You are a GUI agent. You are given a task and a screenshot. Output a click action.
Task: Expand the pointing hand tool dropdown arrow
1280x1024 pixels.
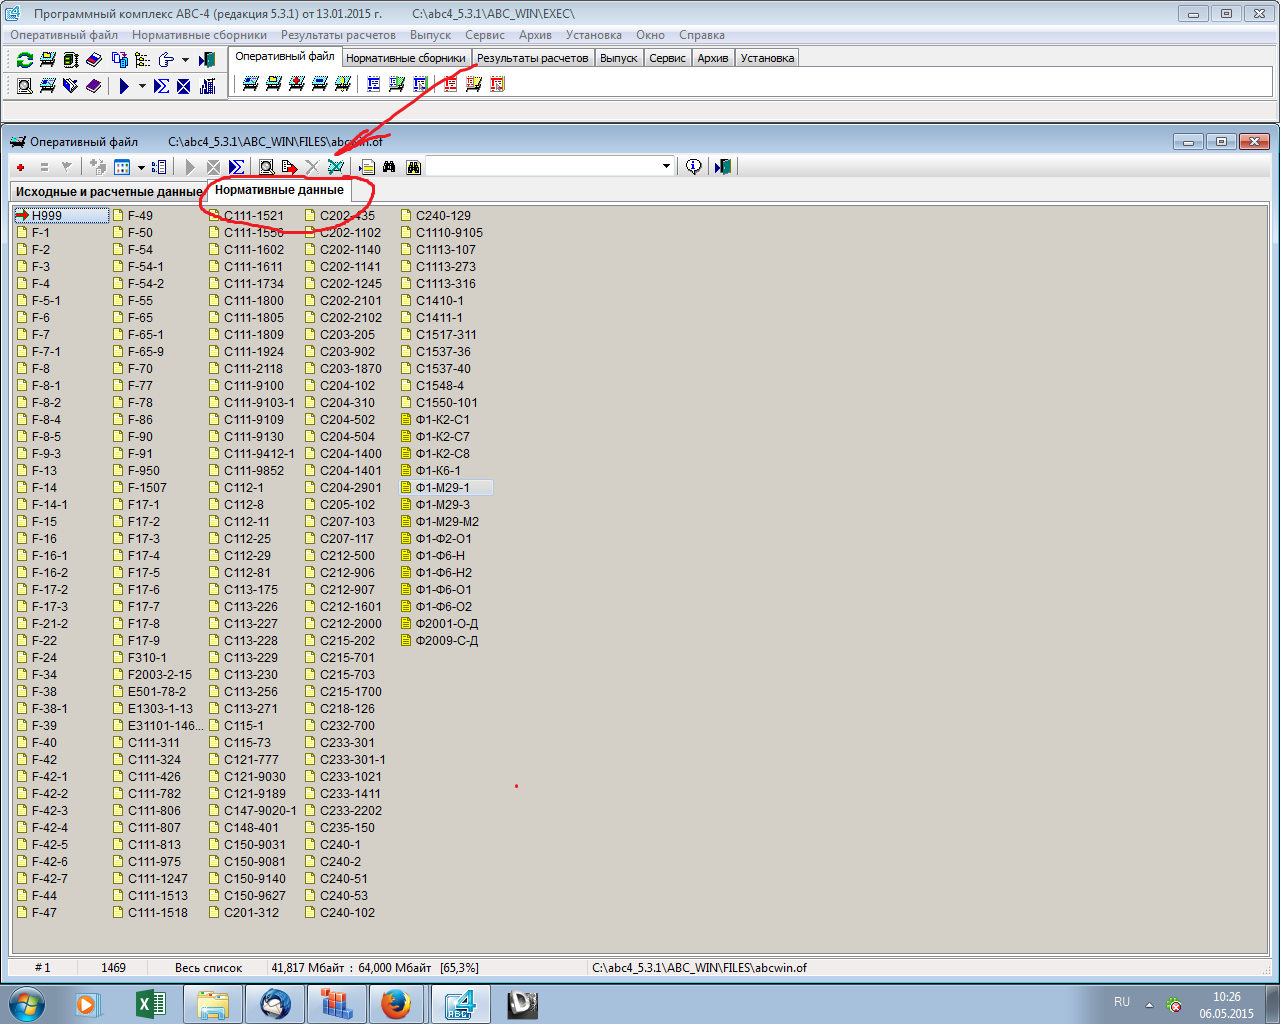point(185,60)
